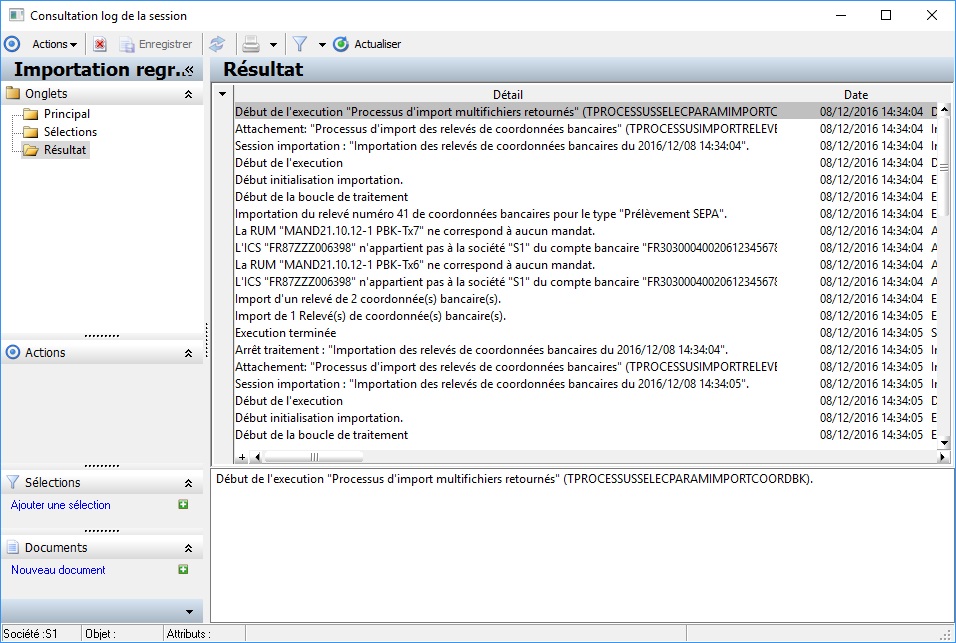Click the plus button beside horizontal scrollbar
The image size is (956, 643).
tap(242, 456)
